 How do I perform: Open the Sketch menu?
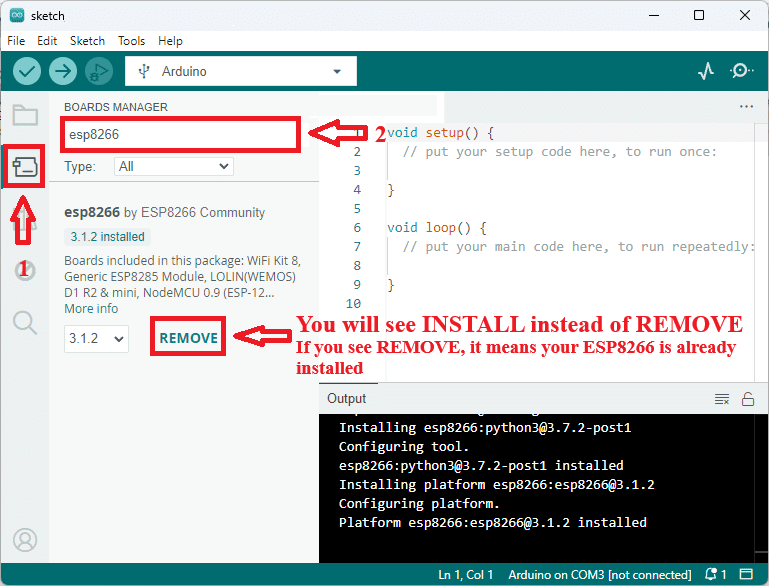[87, 41]
